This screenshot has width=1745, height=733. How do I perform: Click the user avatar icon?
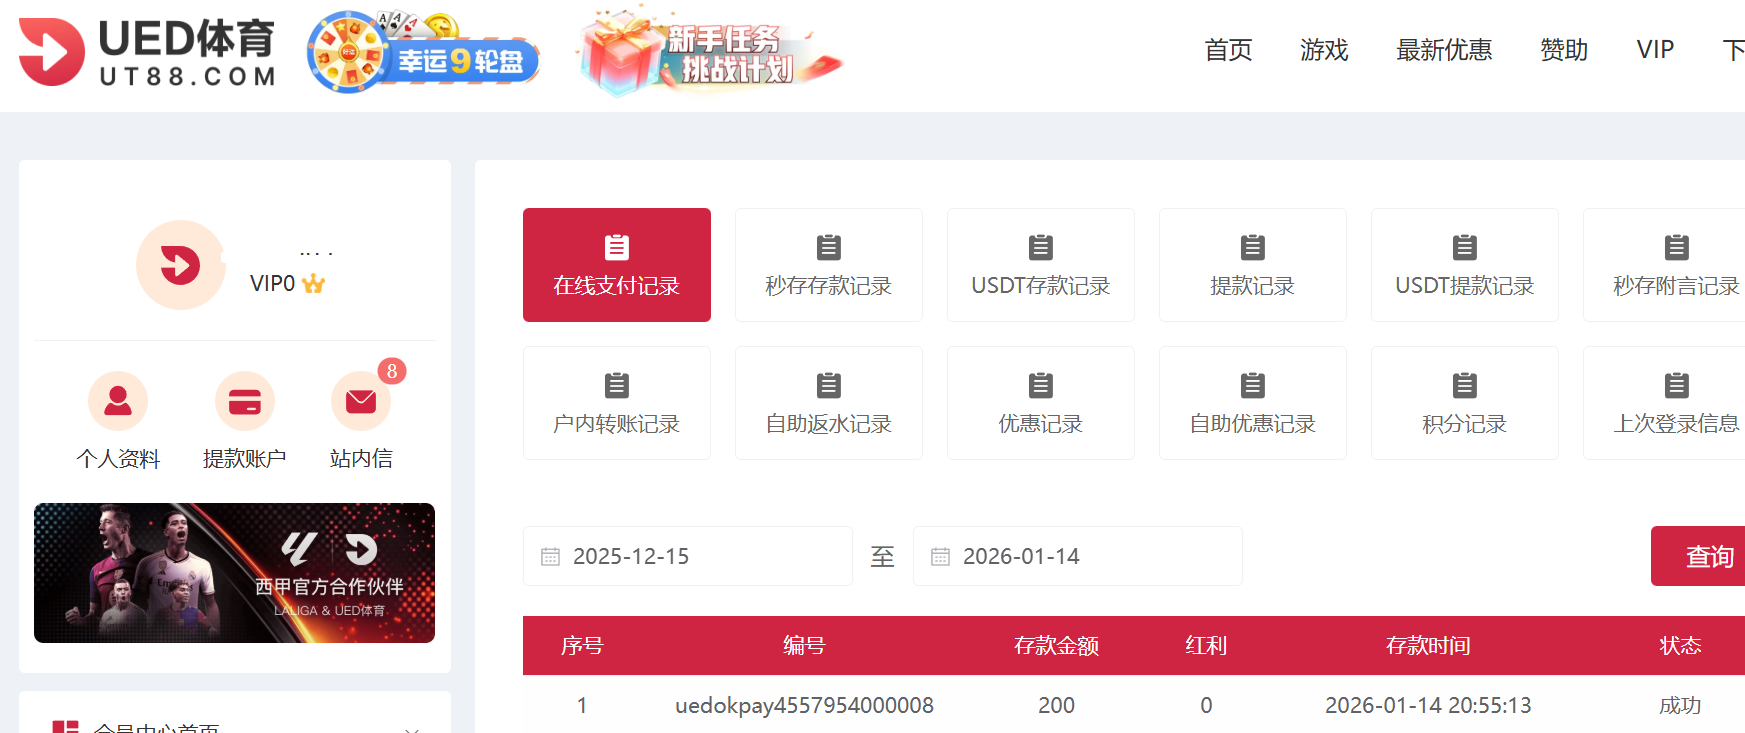(x=181, y=265)
